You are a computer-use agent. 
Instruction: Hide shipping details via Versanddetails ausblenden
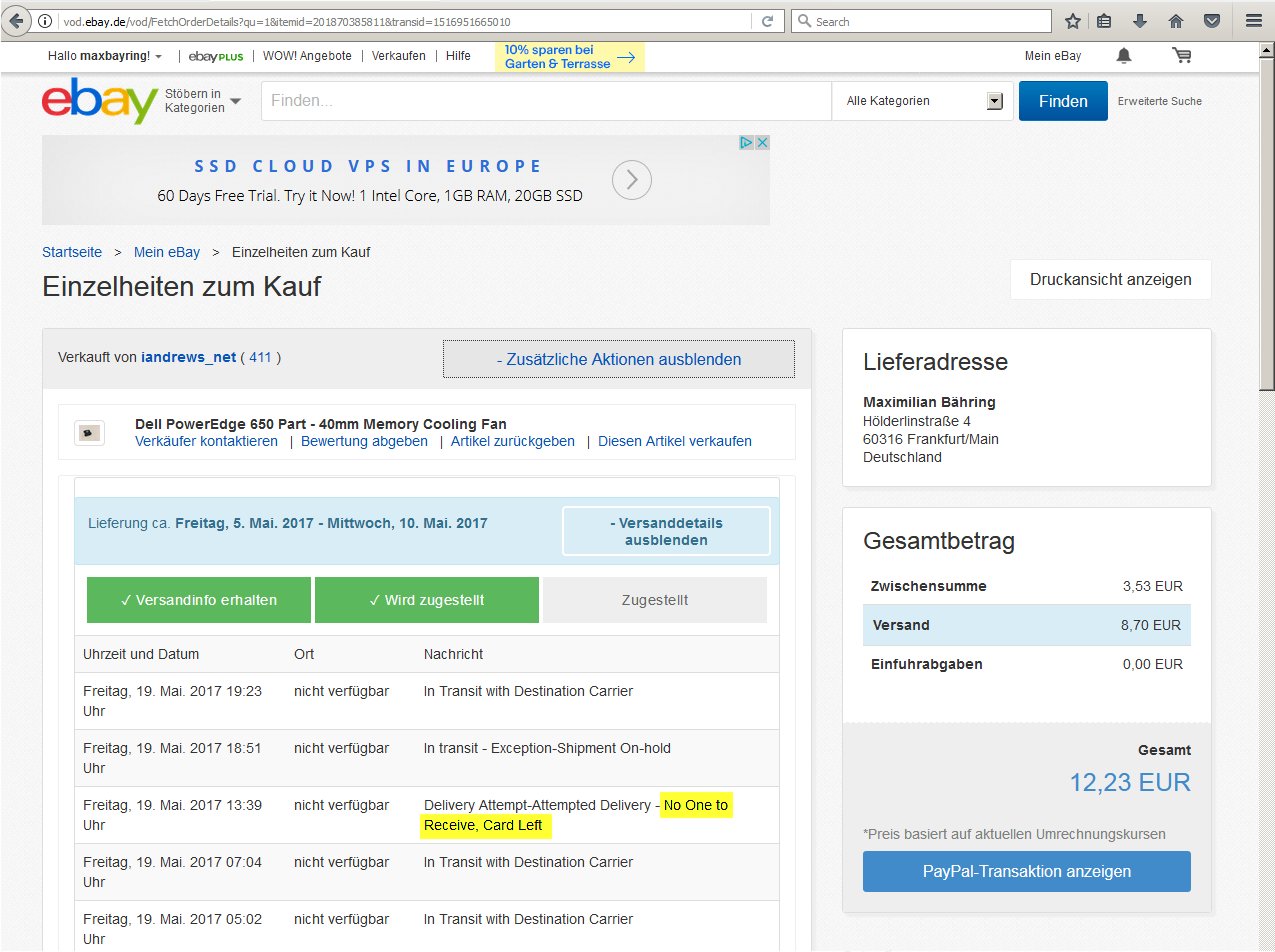click(x=666, y=531)
